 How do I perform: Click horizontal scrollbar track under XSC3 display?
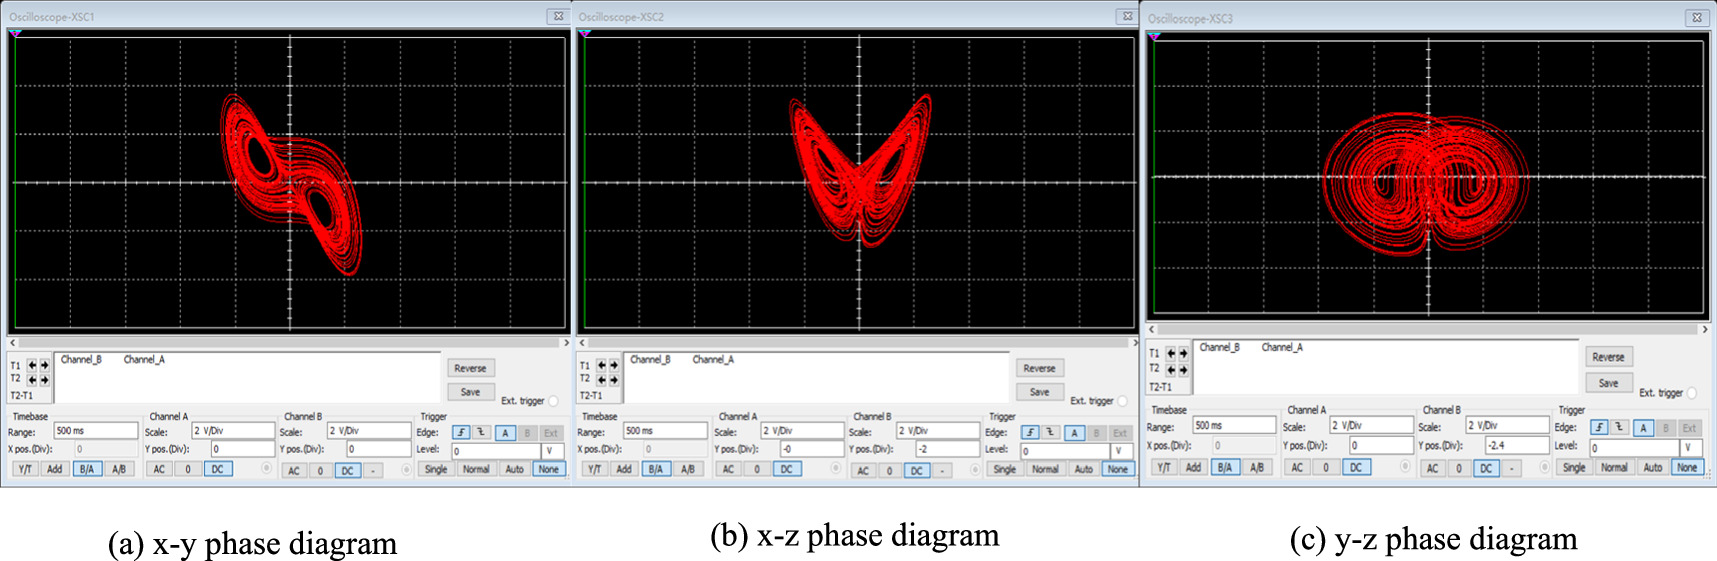(1428, 329)
